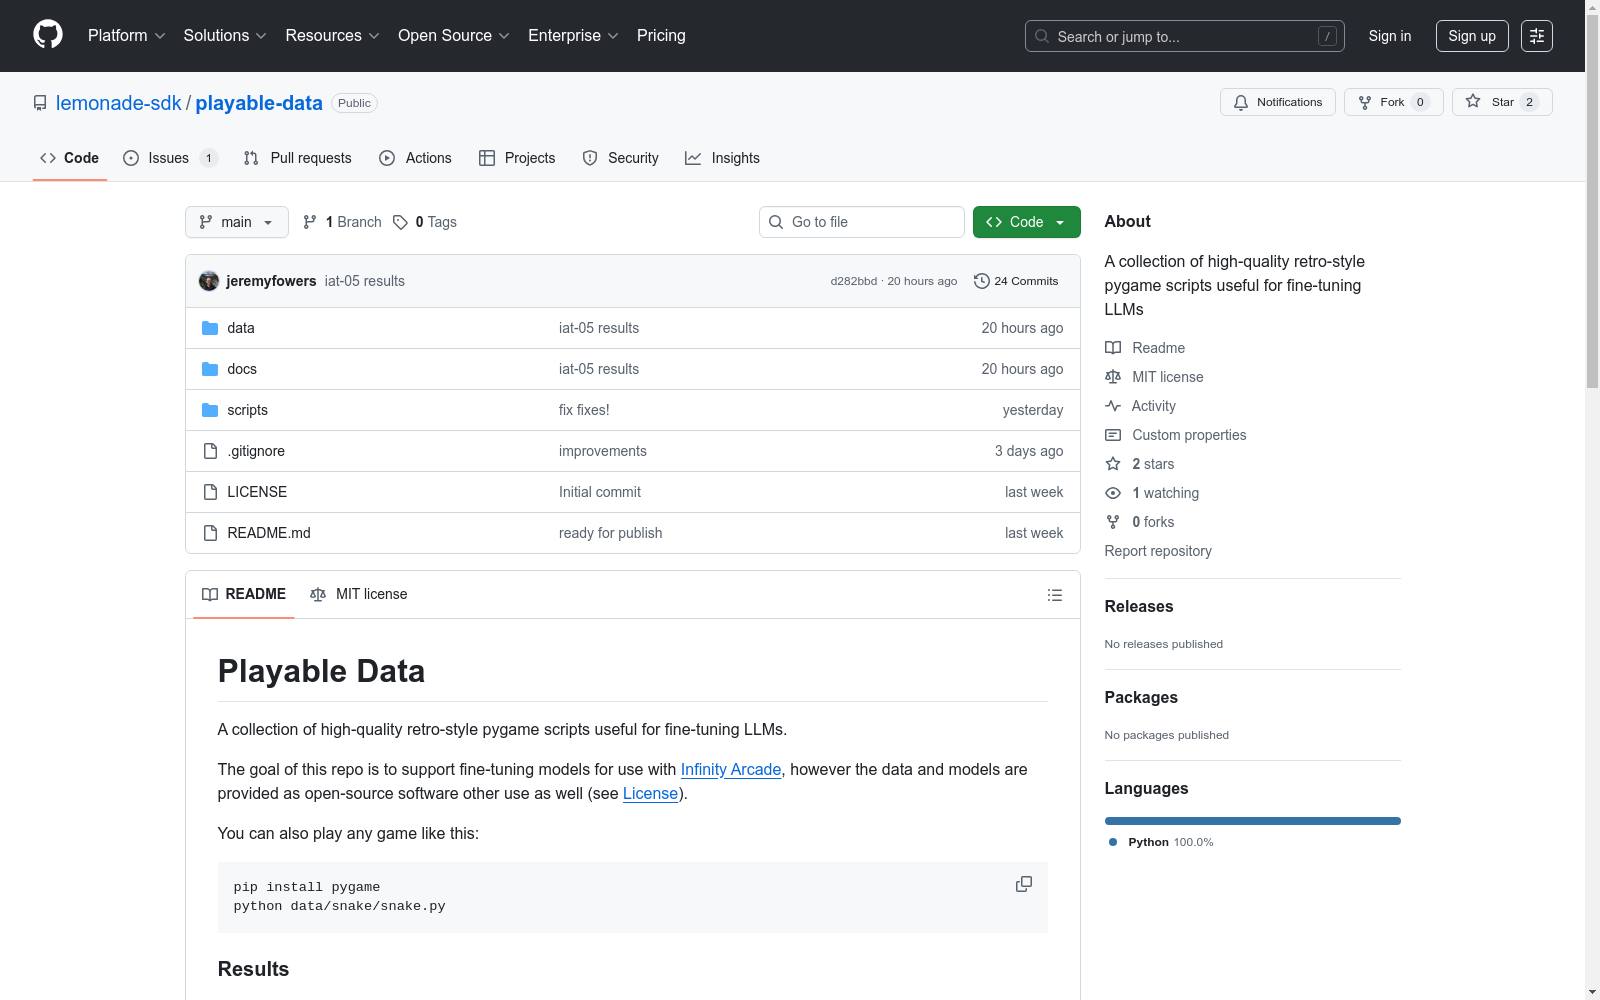1600x1000 pixels.
Task: Open the scripts folder
Action: point(247,410)
